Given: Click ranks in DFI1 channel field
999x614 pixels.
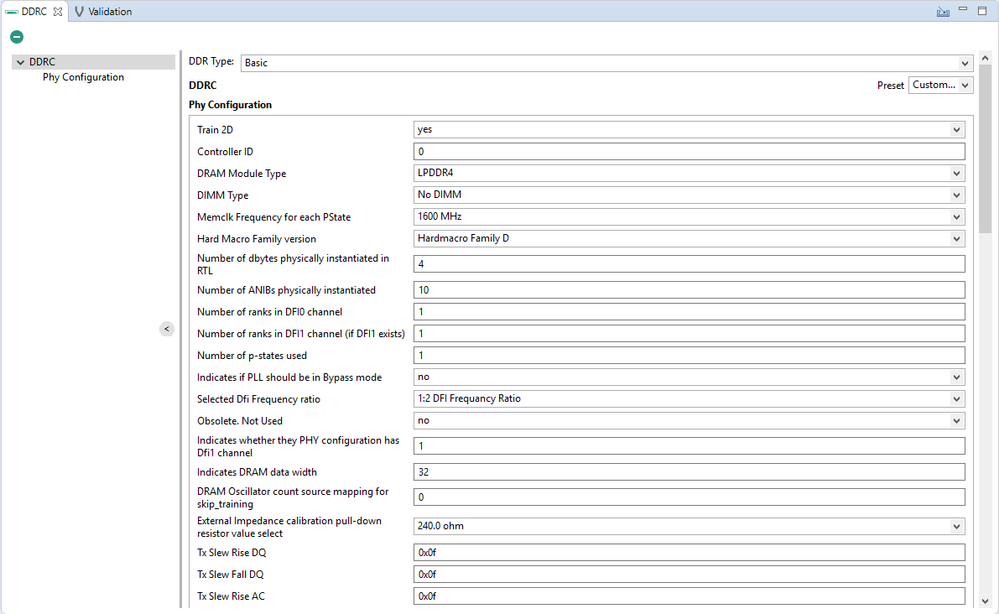Looking at the screenshot, I should pyautogui.click(x=689, y=333).
